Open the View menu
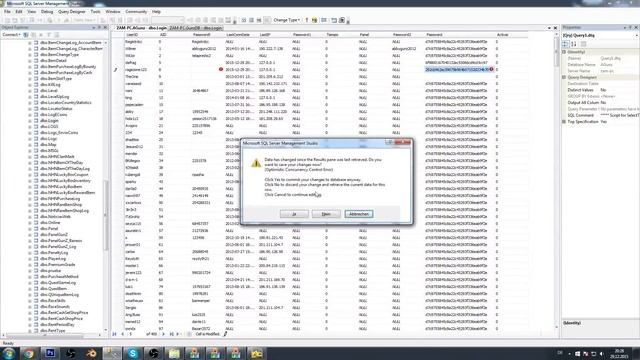Screen dimensions: 640x360 coord(31,12)
